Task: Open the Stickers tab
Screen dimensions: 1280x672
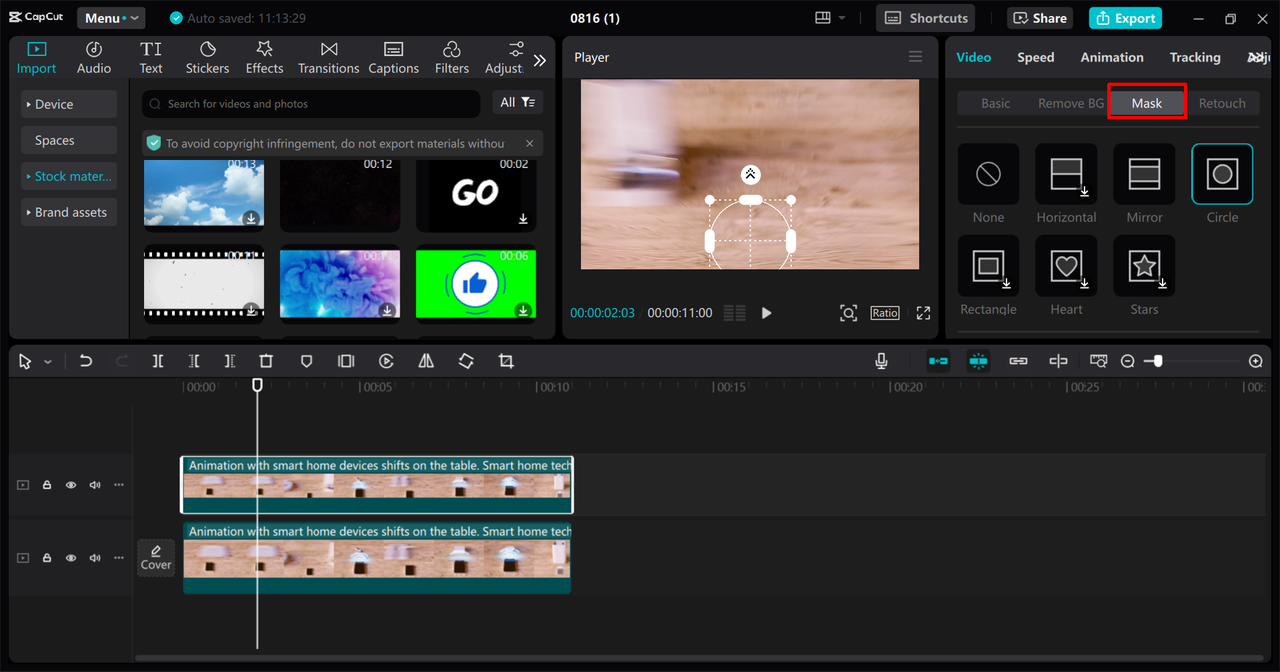Action: [x=208, y=58]
